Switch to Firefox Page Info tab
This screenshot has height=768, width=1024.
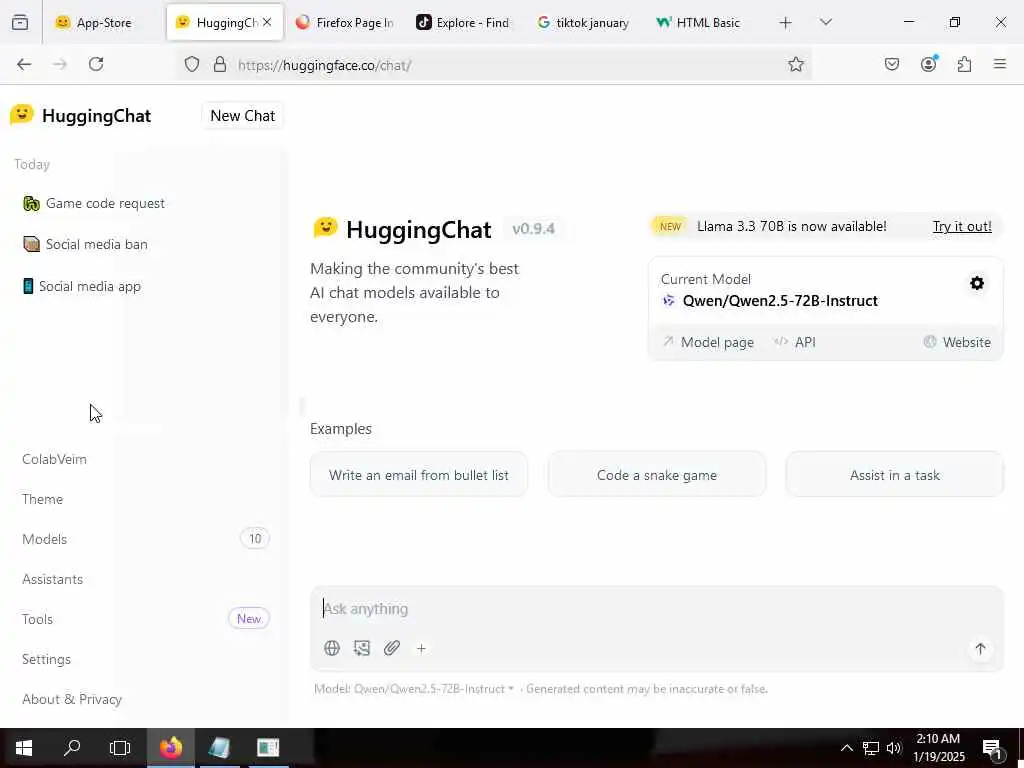(344, 22)
